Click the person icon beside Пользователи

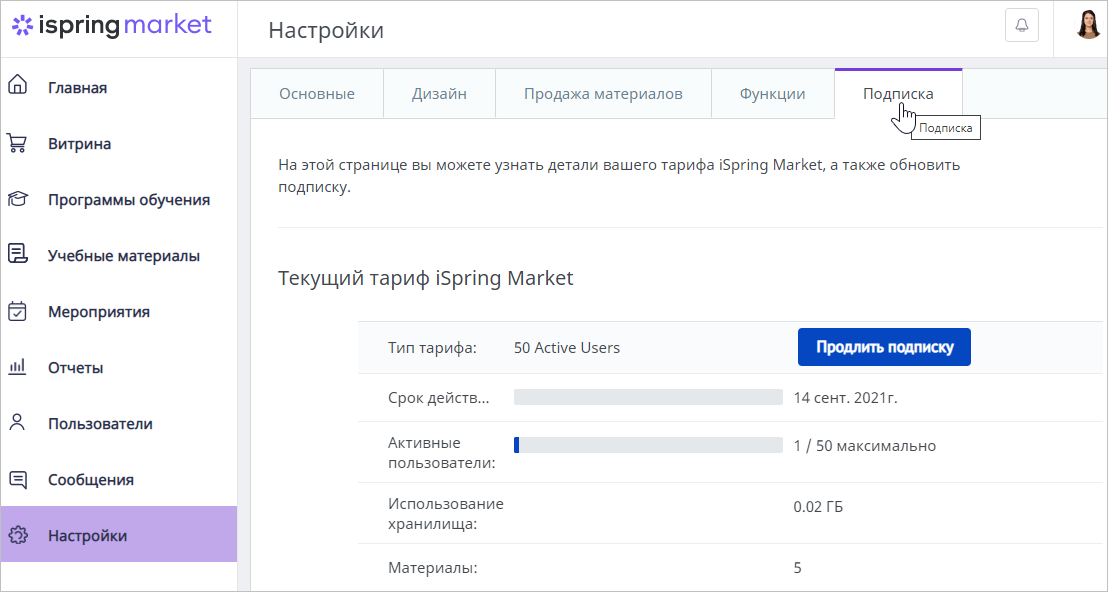point(18,422)
